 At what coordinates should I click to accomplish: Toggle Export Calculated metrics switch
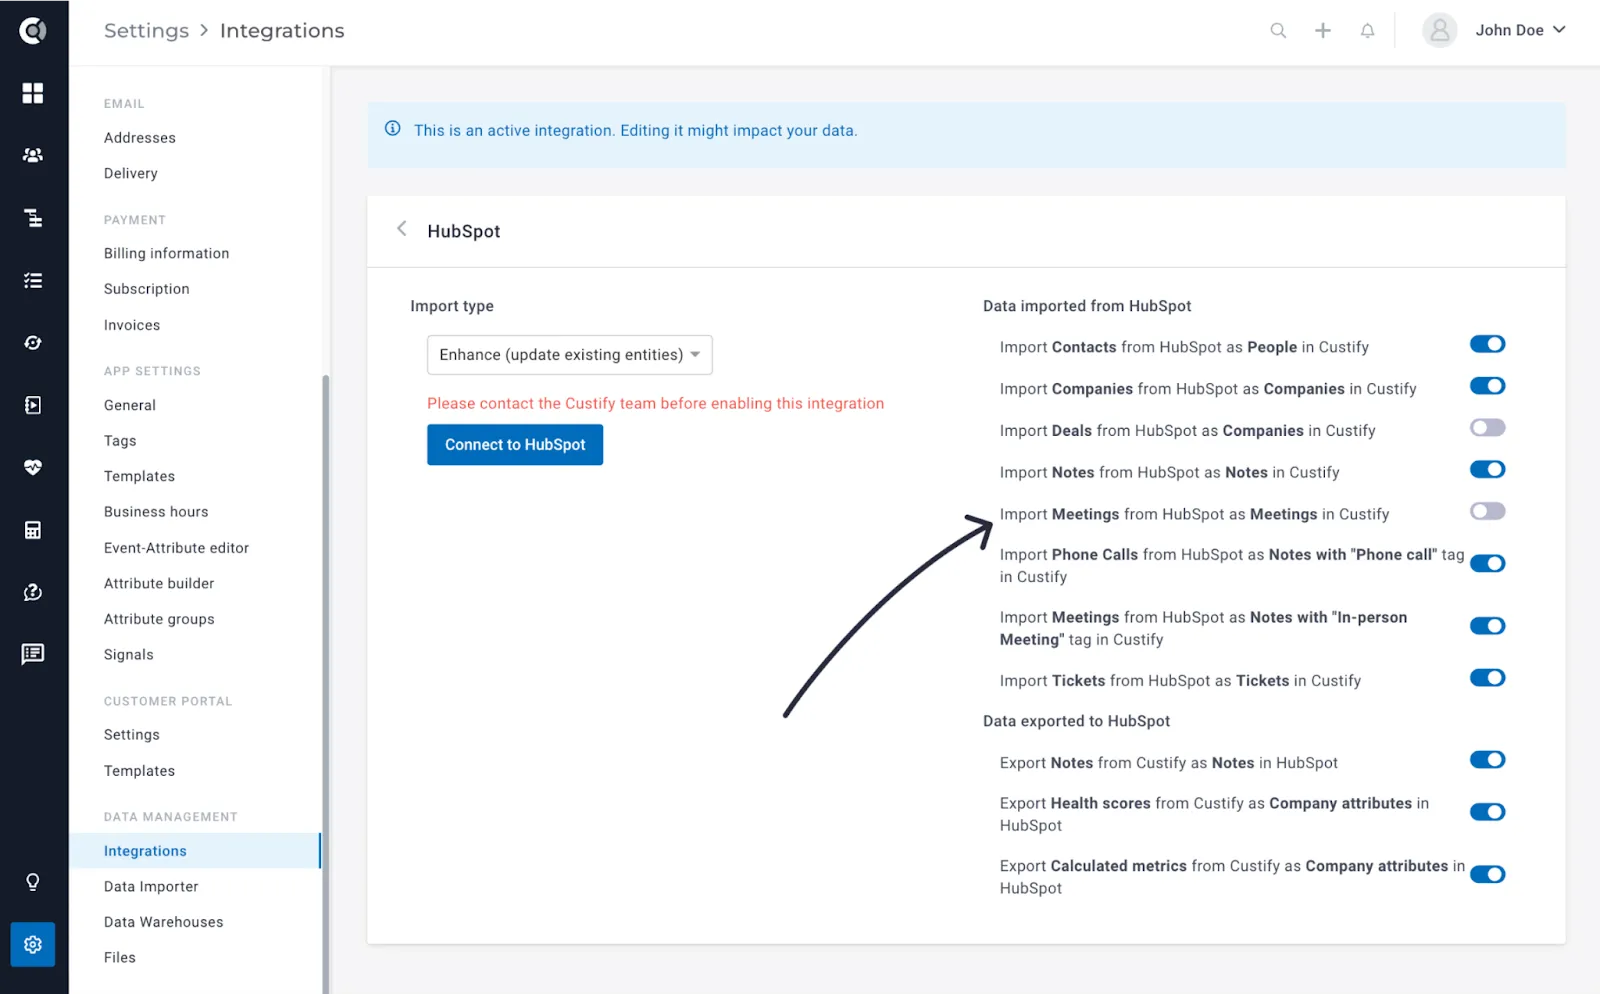pyautogui.click(x=1487, y=875)
